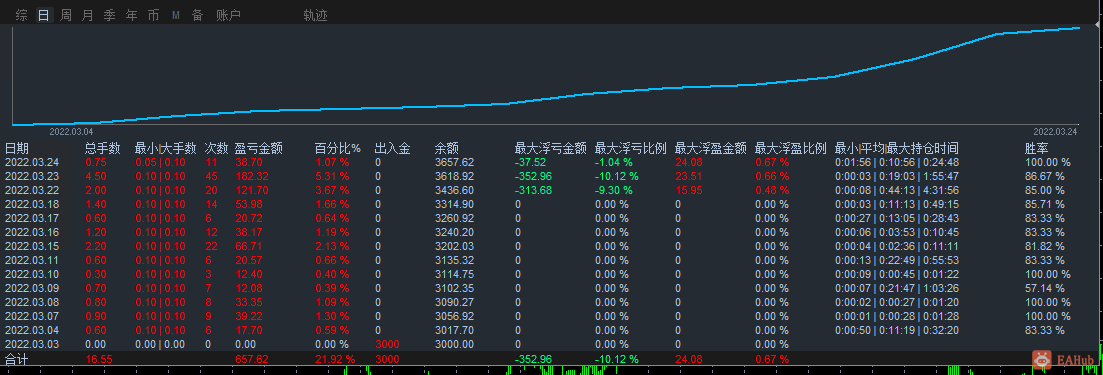Image resolution: width=1103 pixels, height=375 pixels.
Task: Select the 2022.03.24 date row
Action: 32,162
